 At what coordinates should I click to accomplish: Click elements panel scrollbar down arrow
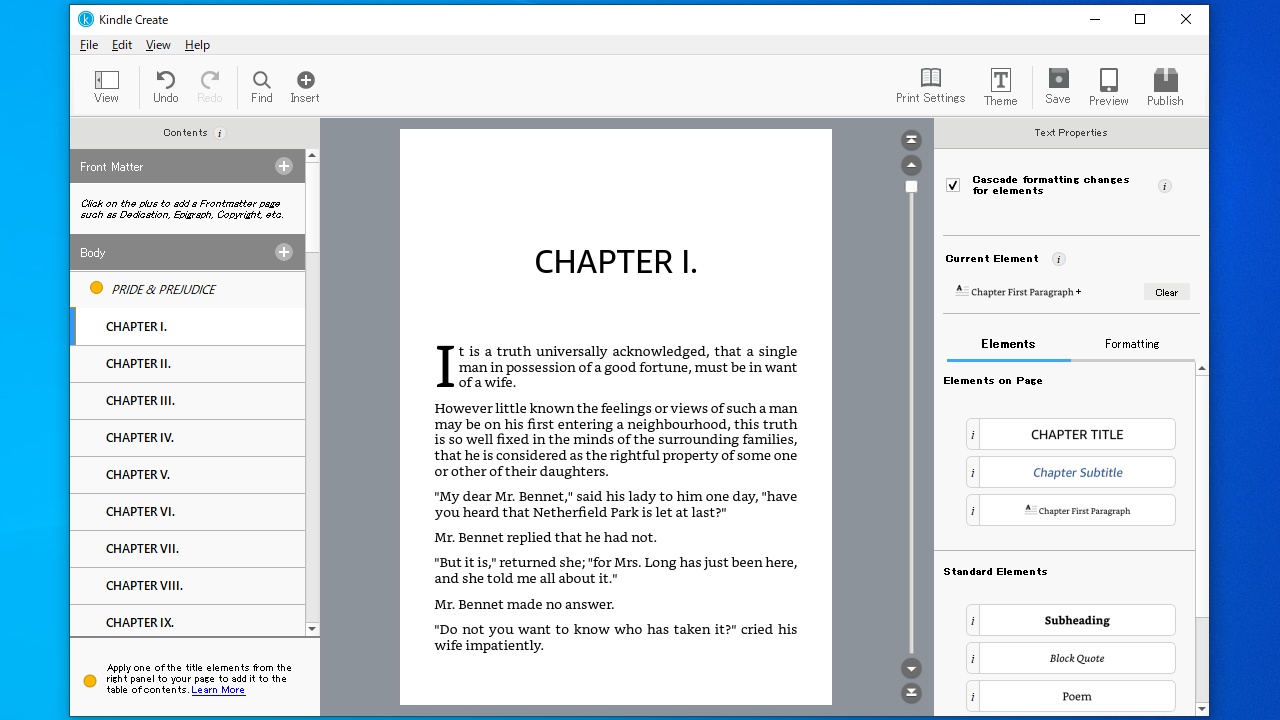click(x=1202, y=709)
